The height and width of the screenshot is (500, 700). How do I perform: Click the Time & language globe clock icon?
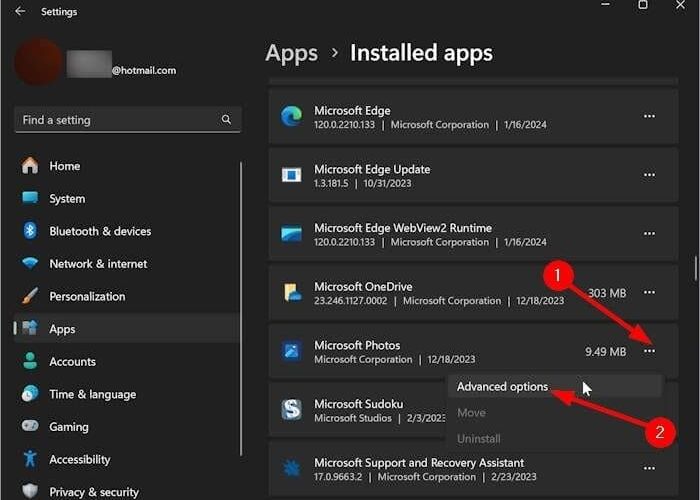[30, 393]
